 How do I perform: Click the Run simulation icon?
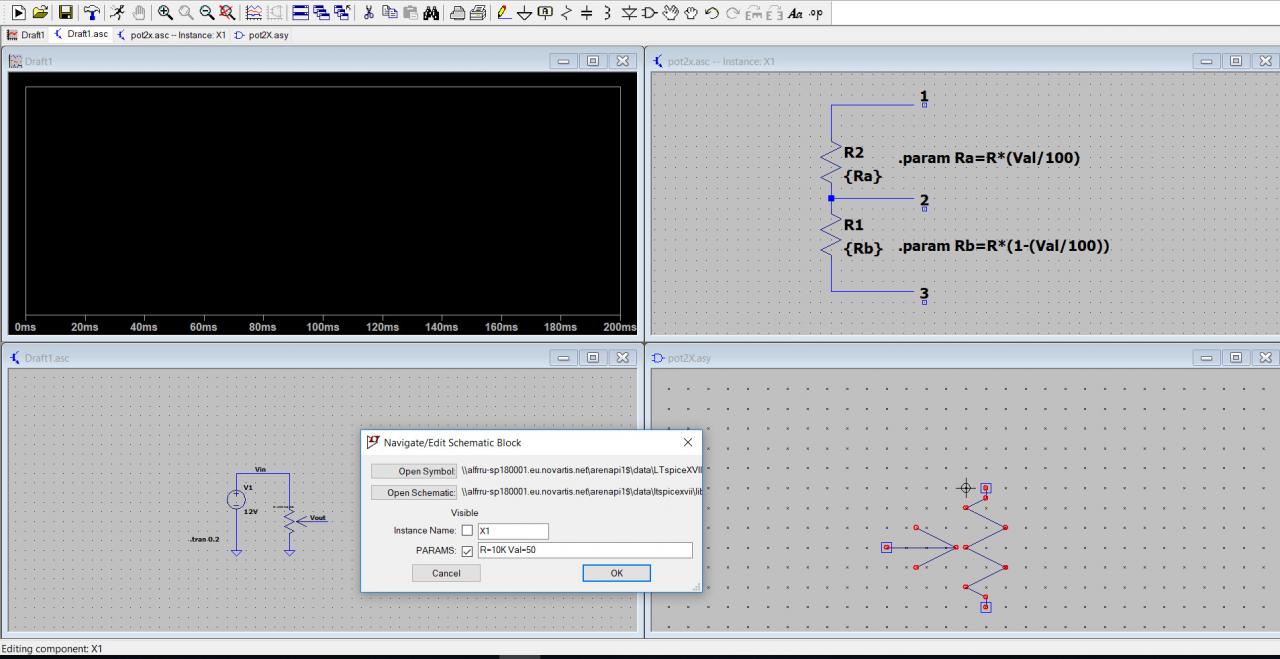(17, 13)
